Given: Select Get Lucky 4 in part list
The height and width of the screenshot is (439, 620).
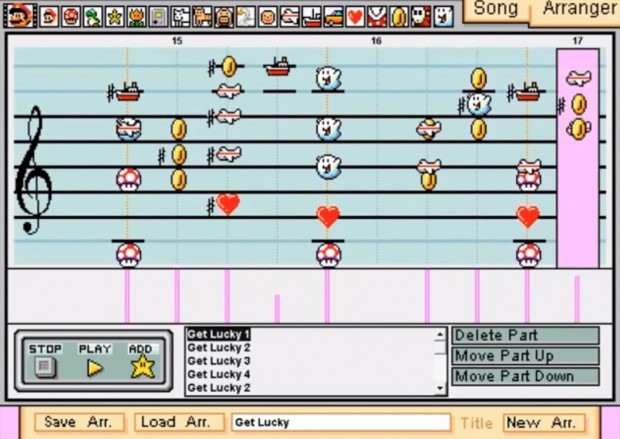Looking at the screenshot, I should coord(219,374).
